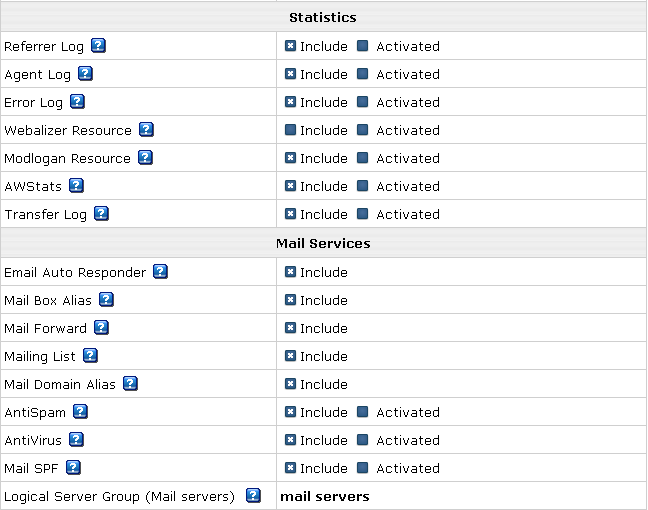Screen dimensions: 648x510
Task: Open help icon next to Referrer Log
Action: point(98,45)
